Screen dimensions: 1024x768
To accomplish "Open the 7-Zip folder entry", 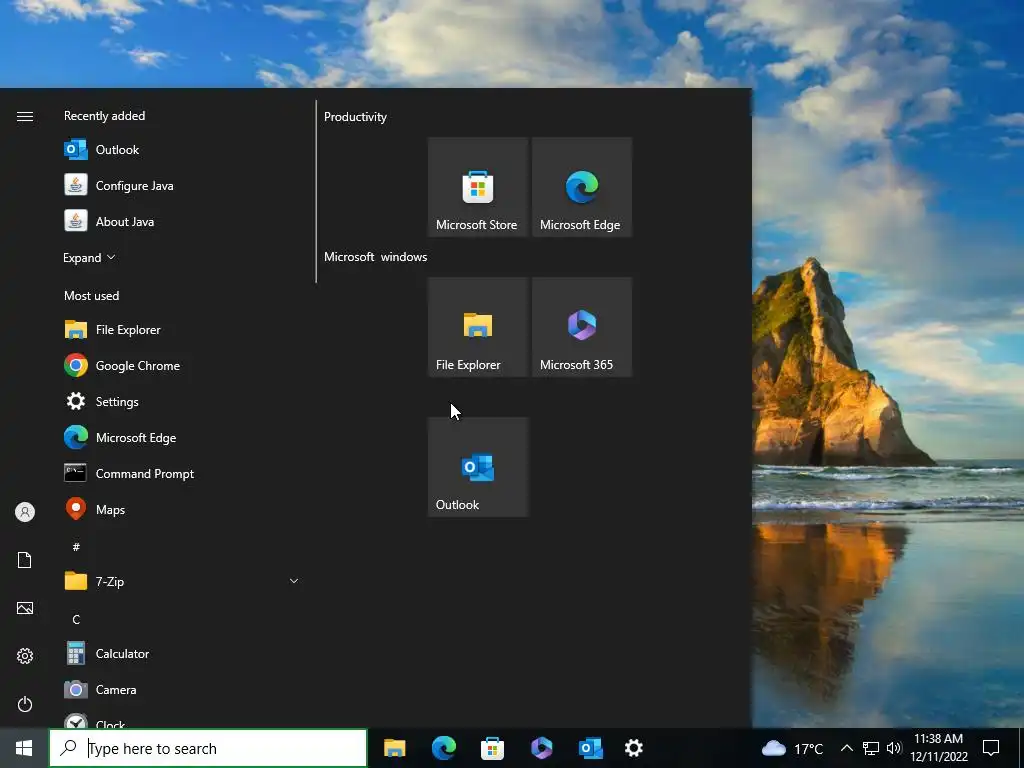I will (180, 581).
